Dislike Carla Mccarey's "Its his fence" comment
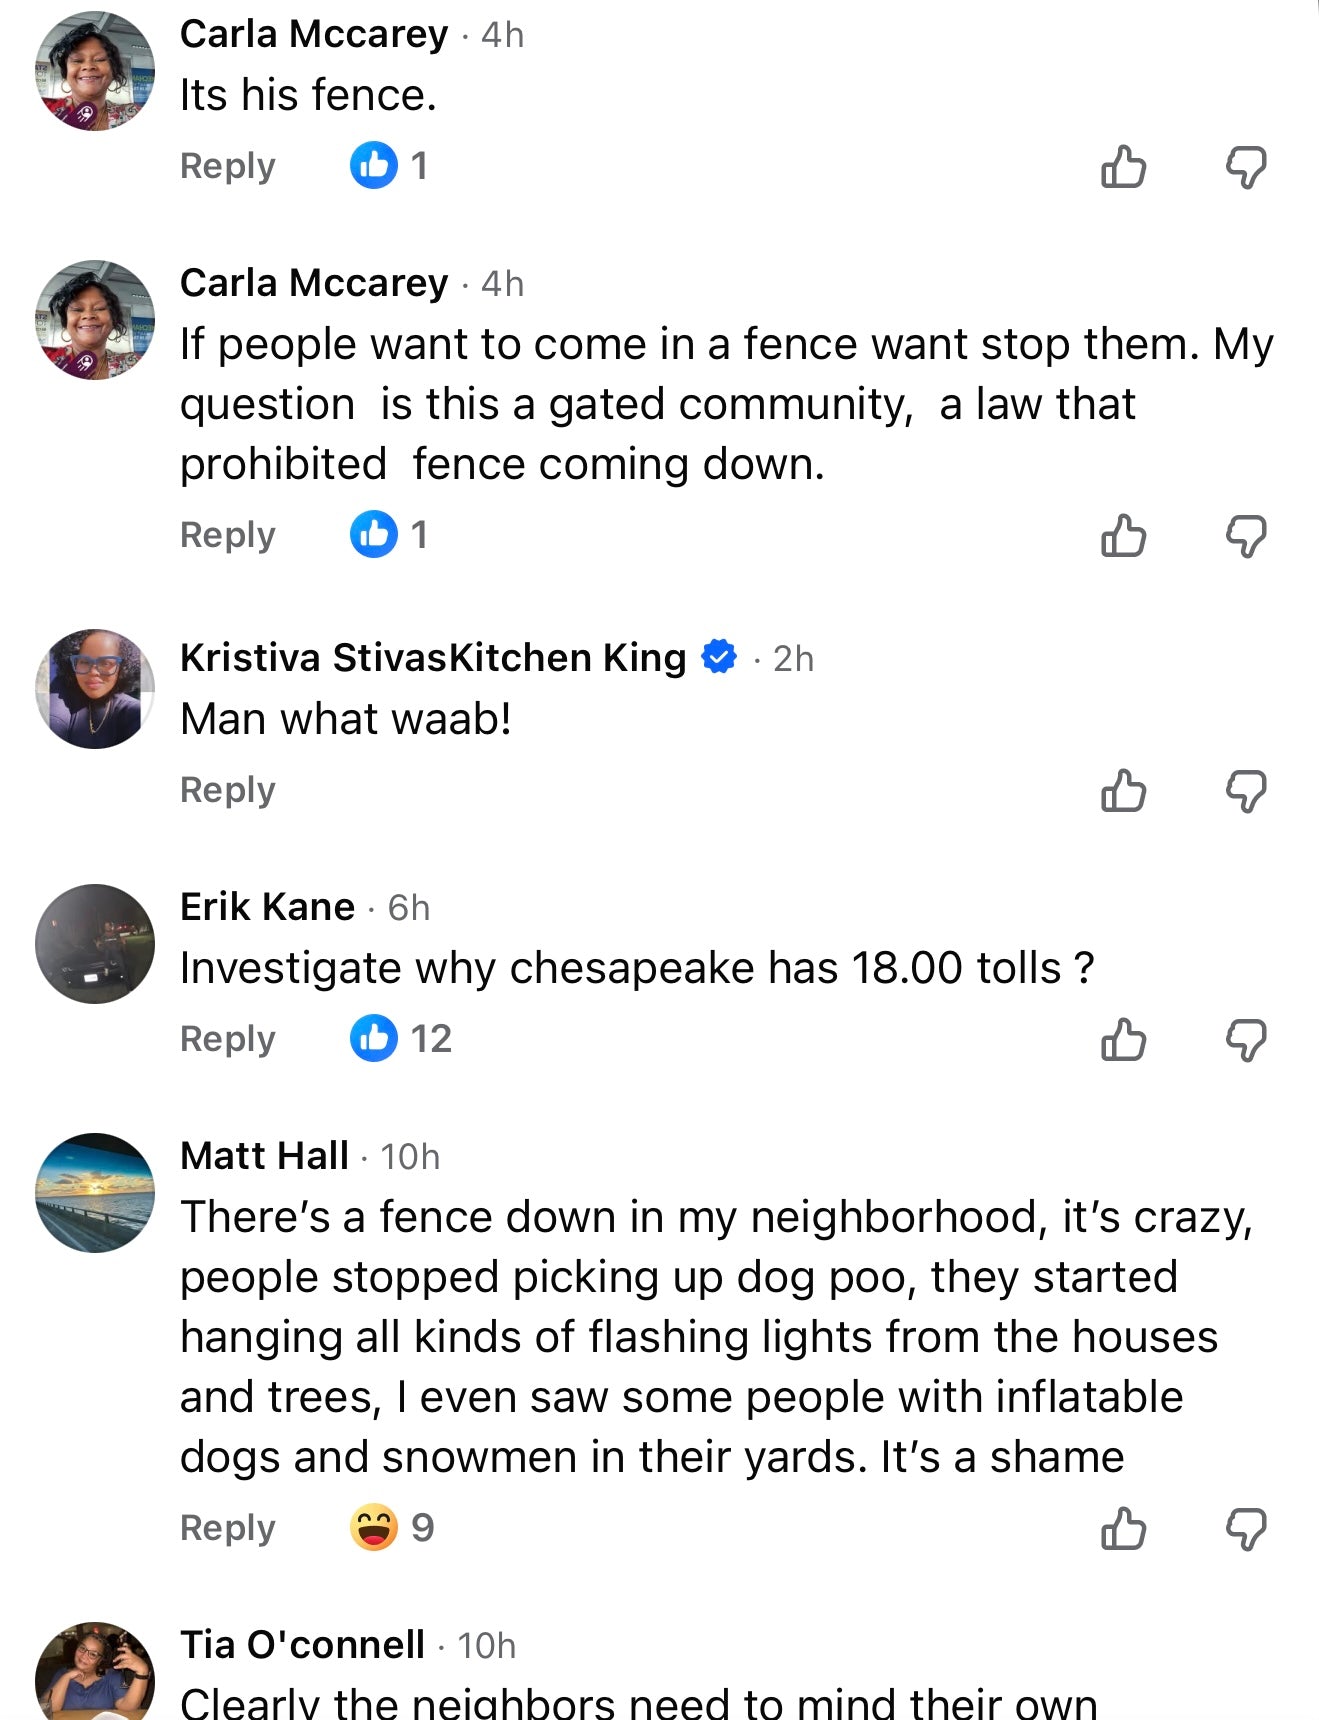Screen dimensions: 1319x1720 1246,167
